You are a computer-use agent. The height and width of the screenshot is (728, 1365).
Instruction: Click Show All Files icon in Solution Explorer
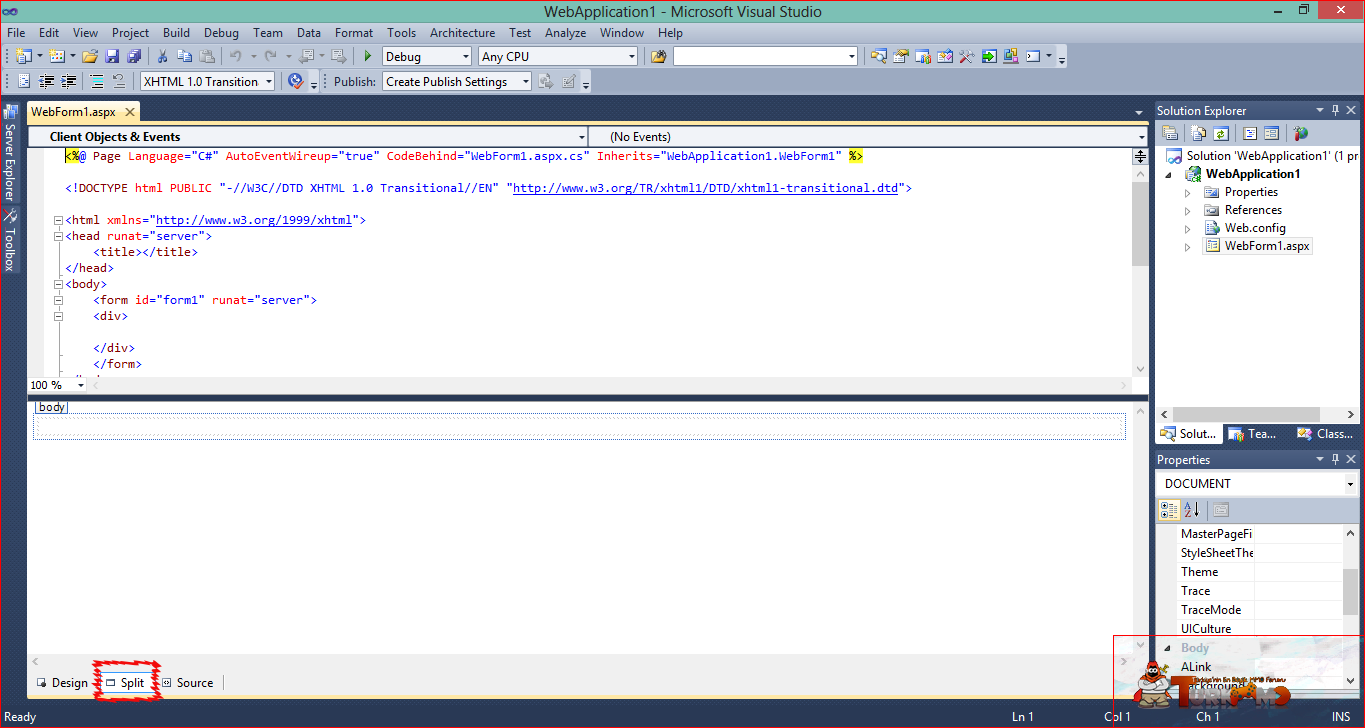(1198, 133)
